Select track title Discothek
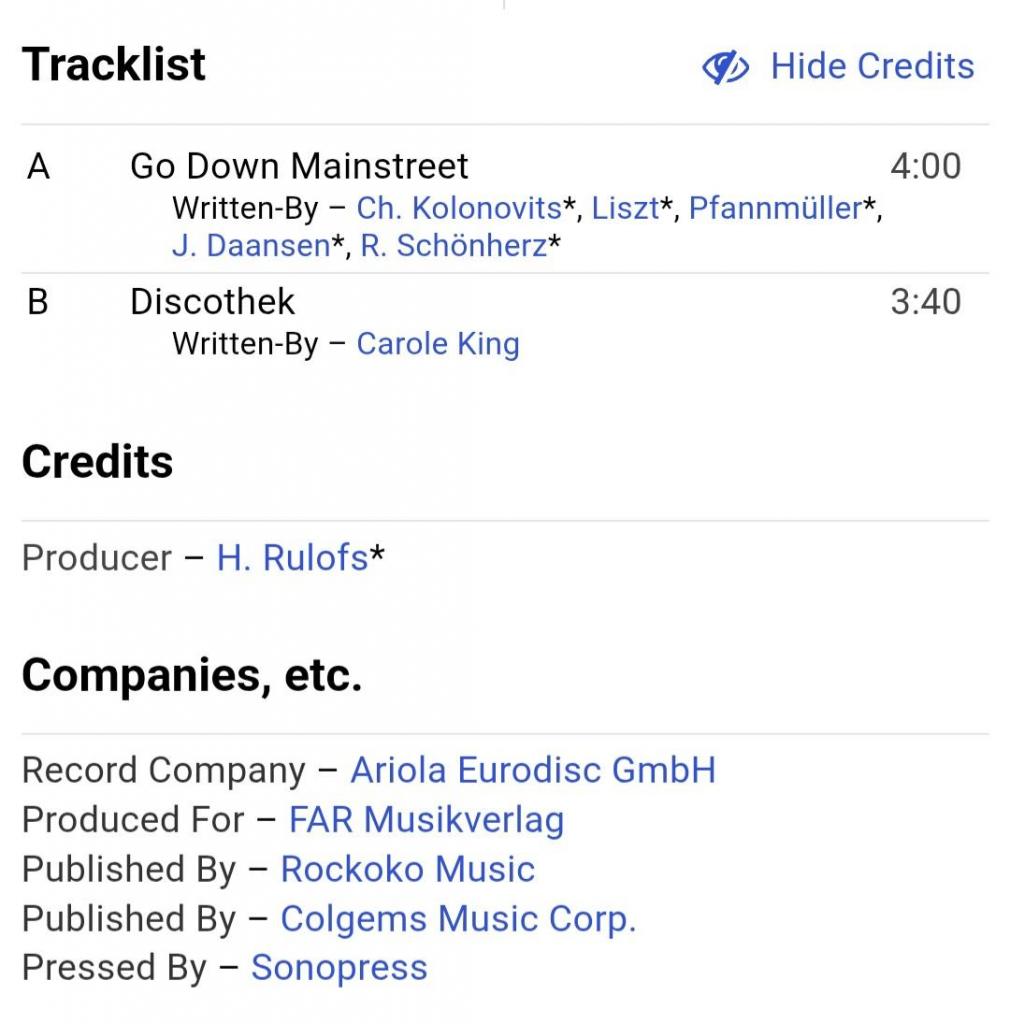The width and height of the screenshot is (1010, 1024). click(213, 302)
